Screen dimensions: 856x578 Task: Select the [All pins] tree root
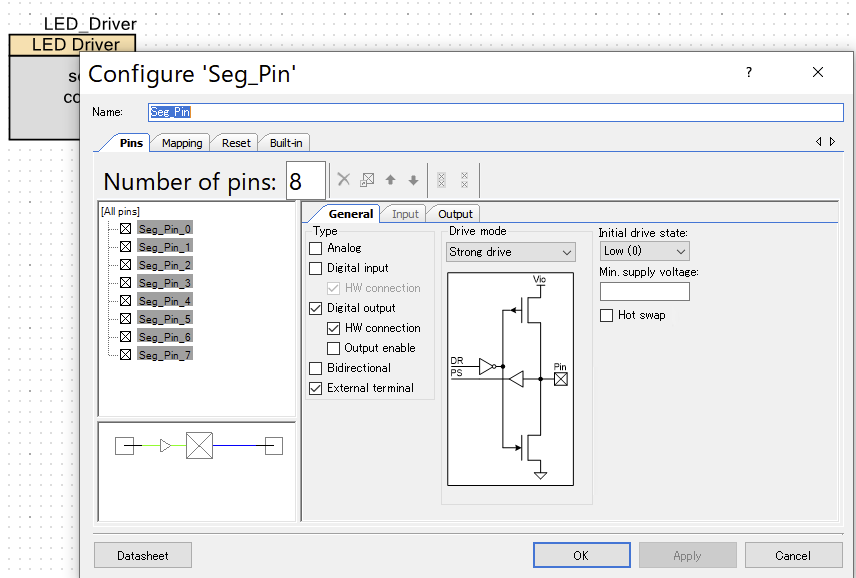120,211
